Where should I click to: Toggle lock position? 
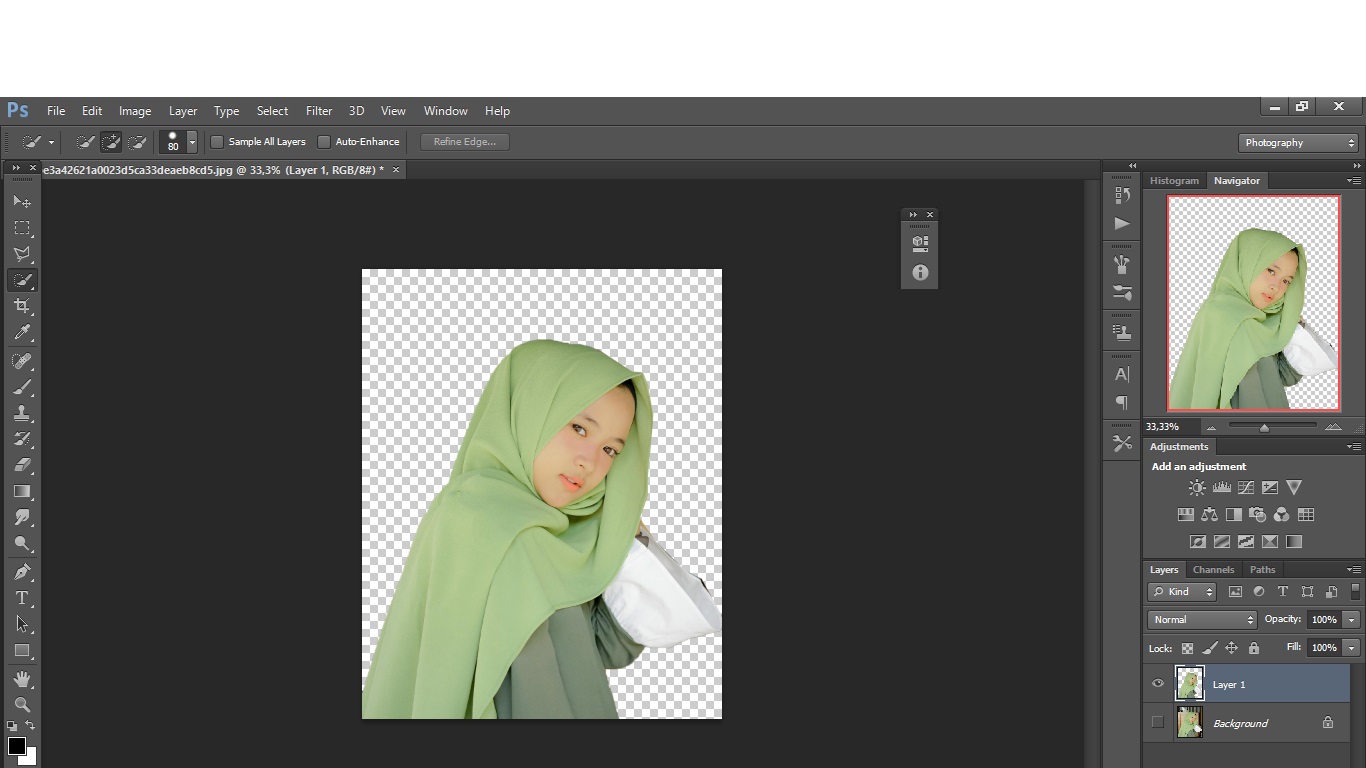point(1231,648)
